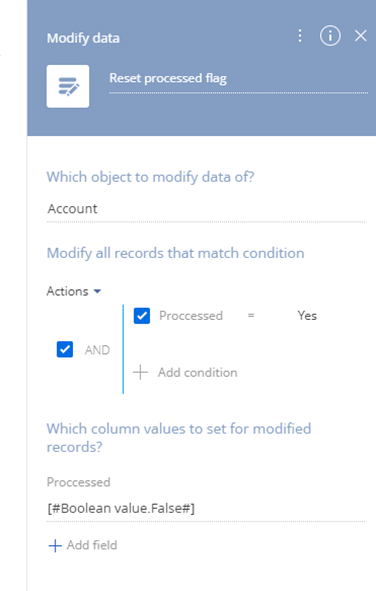The width and height of the screenshot is (376, 591).
Task: Select the Proccessed column in condition
Action: point(191,315)
